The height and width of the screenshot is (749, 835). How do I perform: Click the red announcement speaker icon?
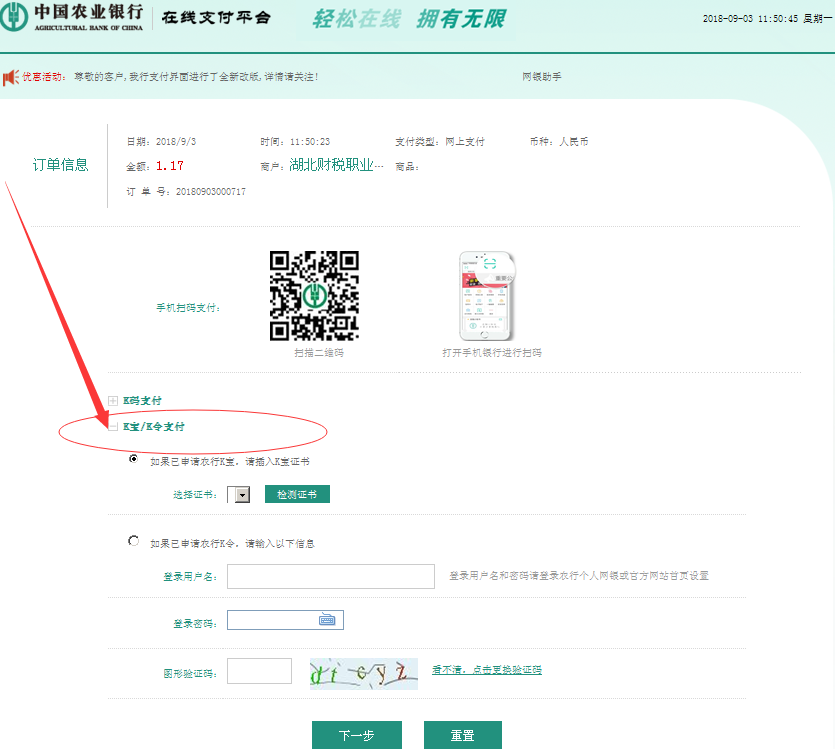coord(11,77)
